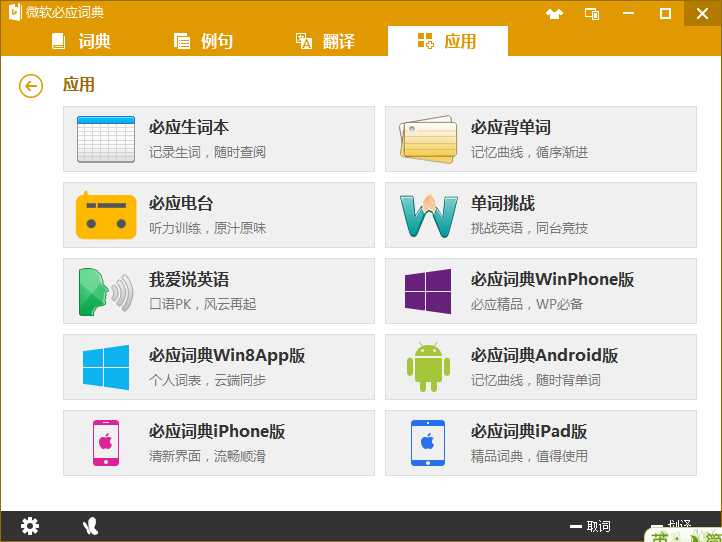The image size is (722, 542).
Task: Click the 精品词典，值得使用 description
Action: [x=529, y=456]
